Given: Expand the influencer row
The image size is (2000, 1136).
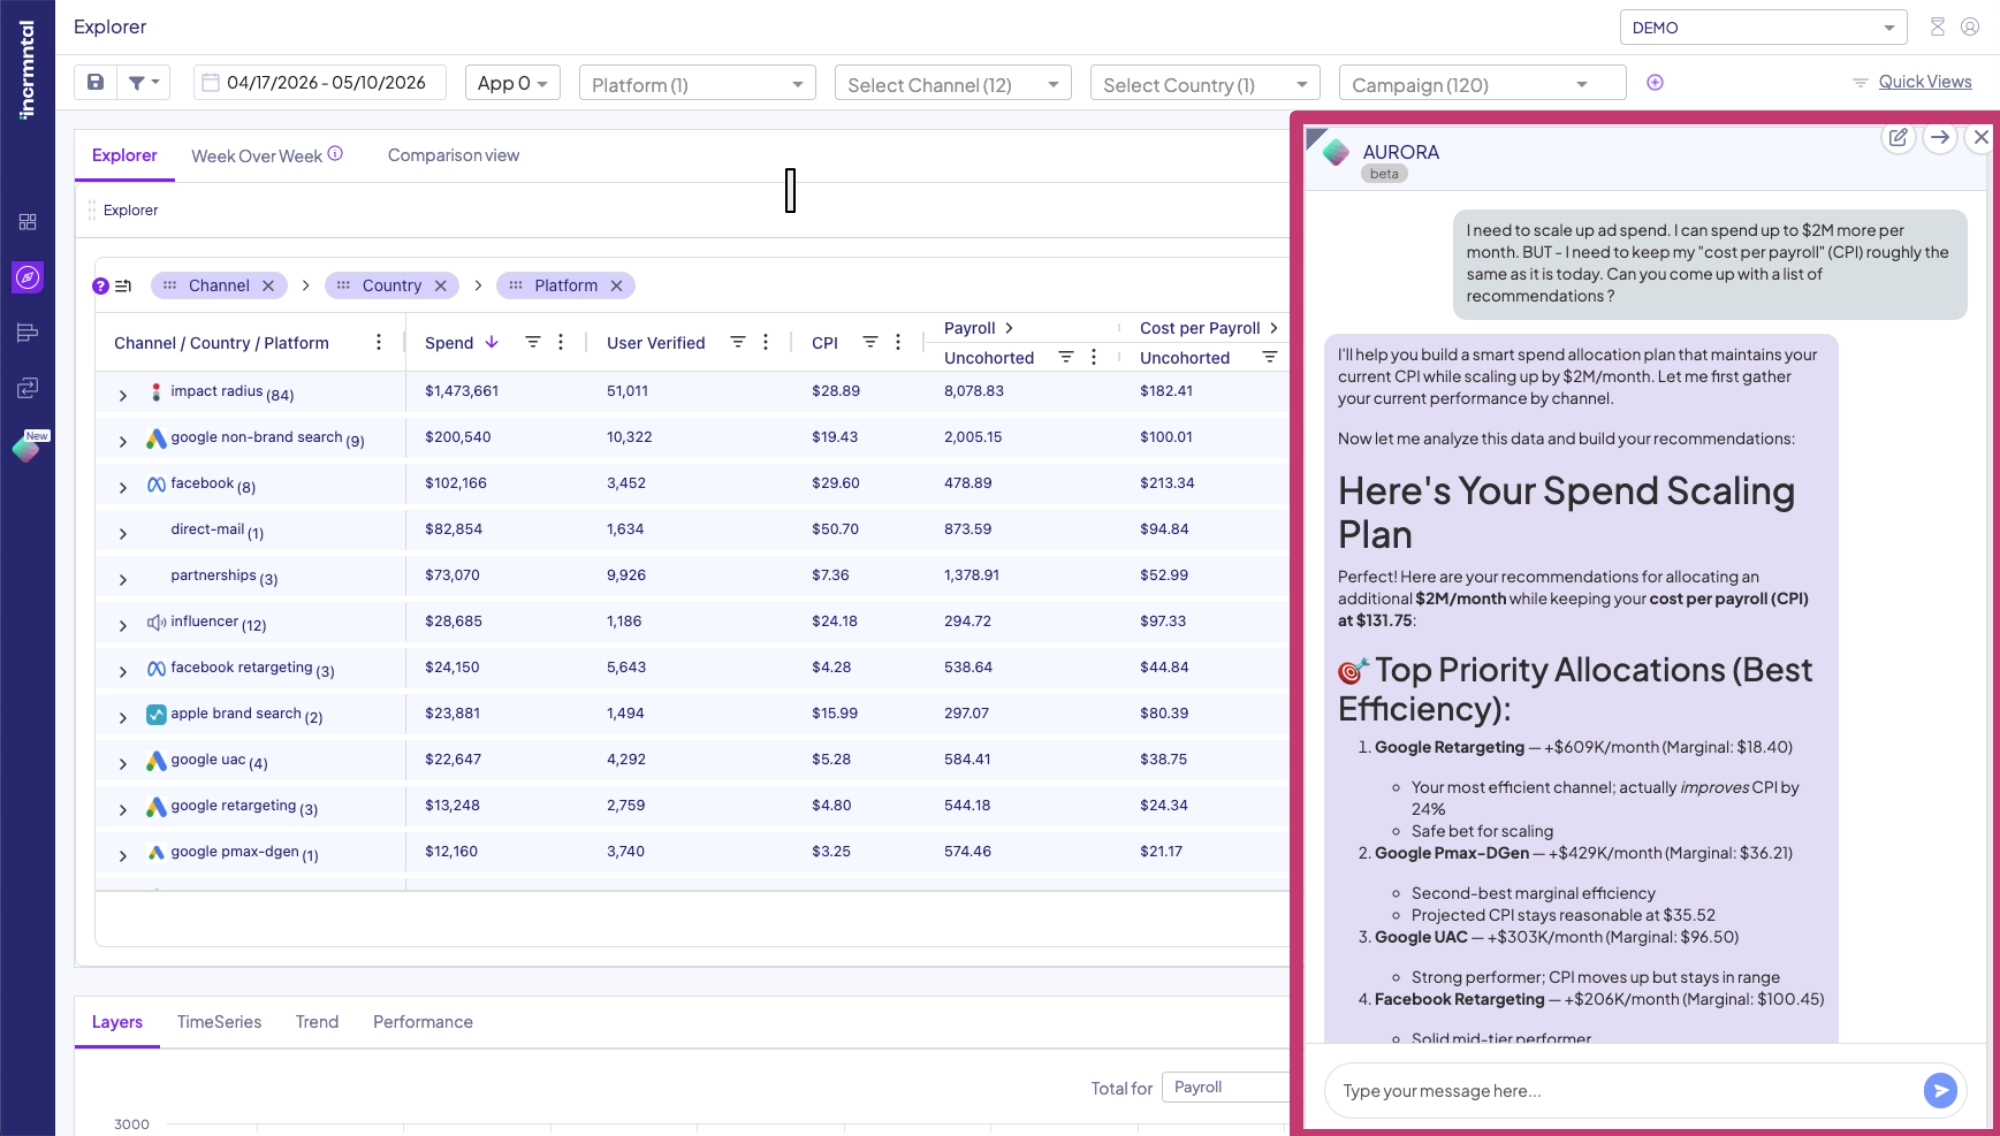Looking at the screenshot, I should click(123, 626).
